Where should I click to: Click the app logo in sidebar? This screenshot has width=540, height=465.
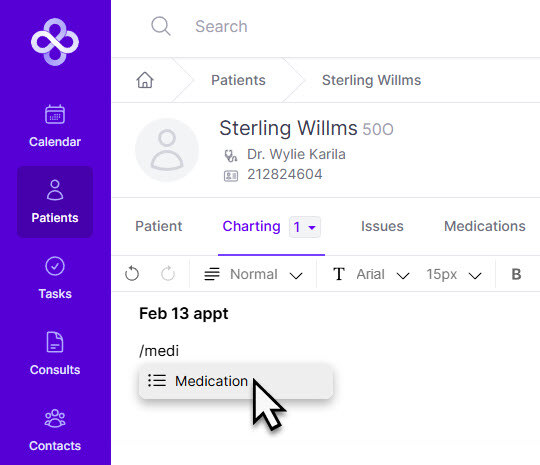[x=55, y=42]
